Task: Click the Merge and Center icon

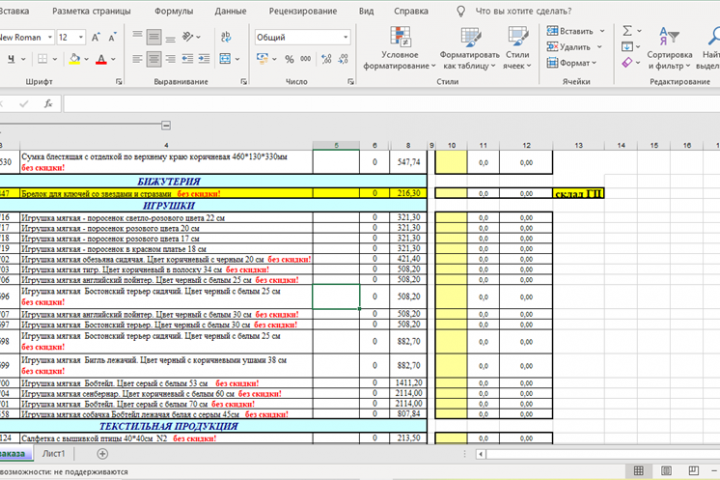Action: click(225, 59)
